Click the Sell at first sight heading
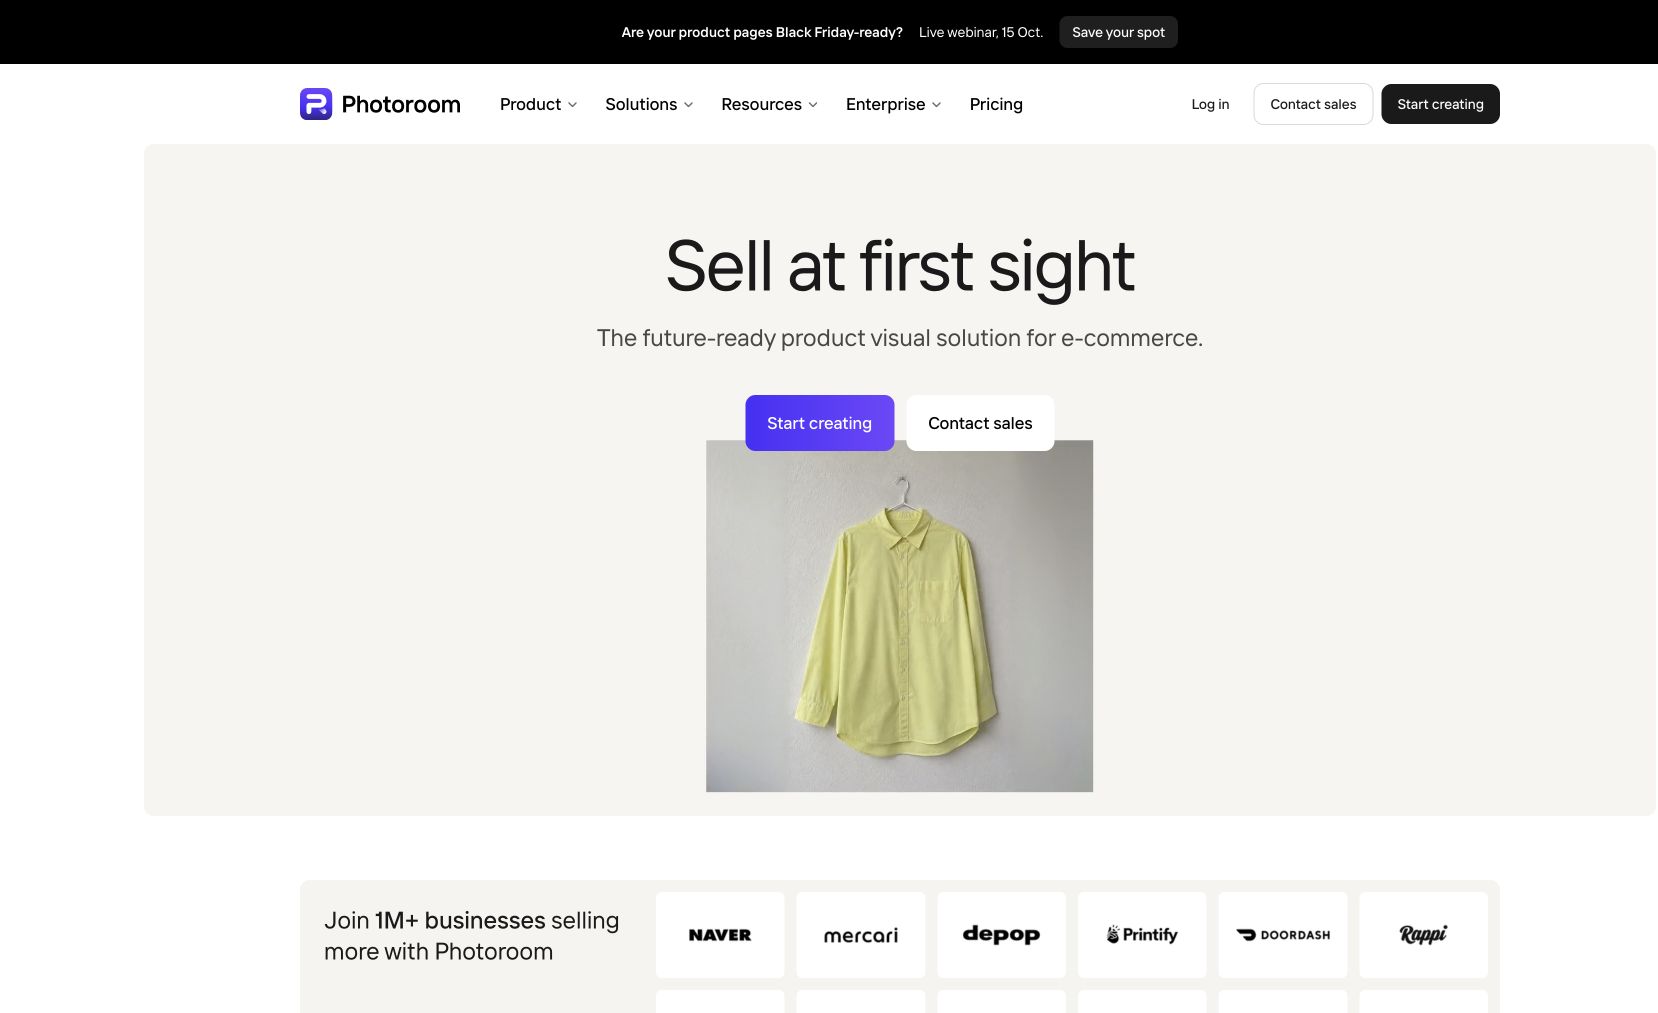Image resolution: width=1658 pixels, height=1013 pixels. point(900,266)
